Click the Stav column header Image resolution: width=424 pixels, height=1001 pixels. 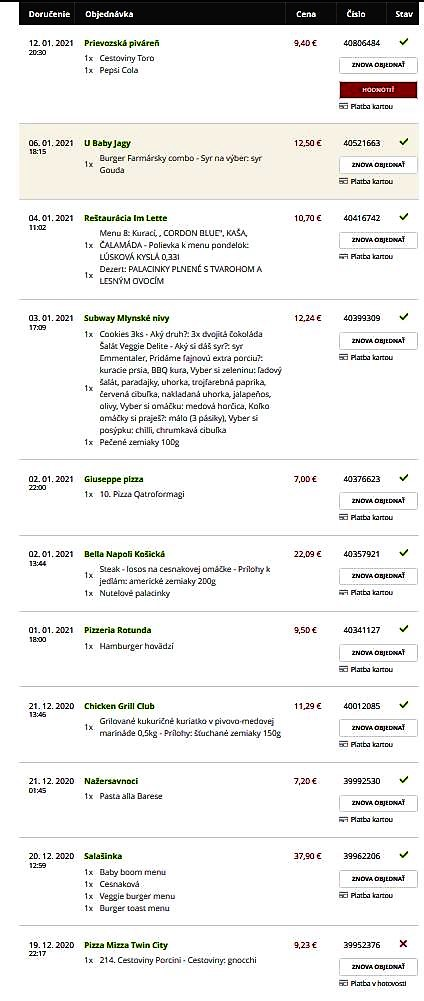(x=404, y=13)
